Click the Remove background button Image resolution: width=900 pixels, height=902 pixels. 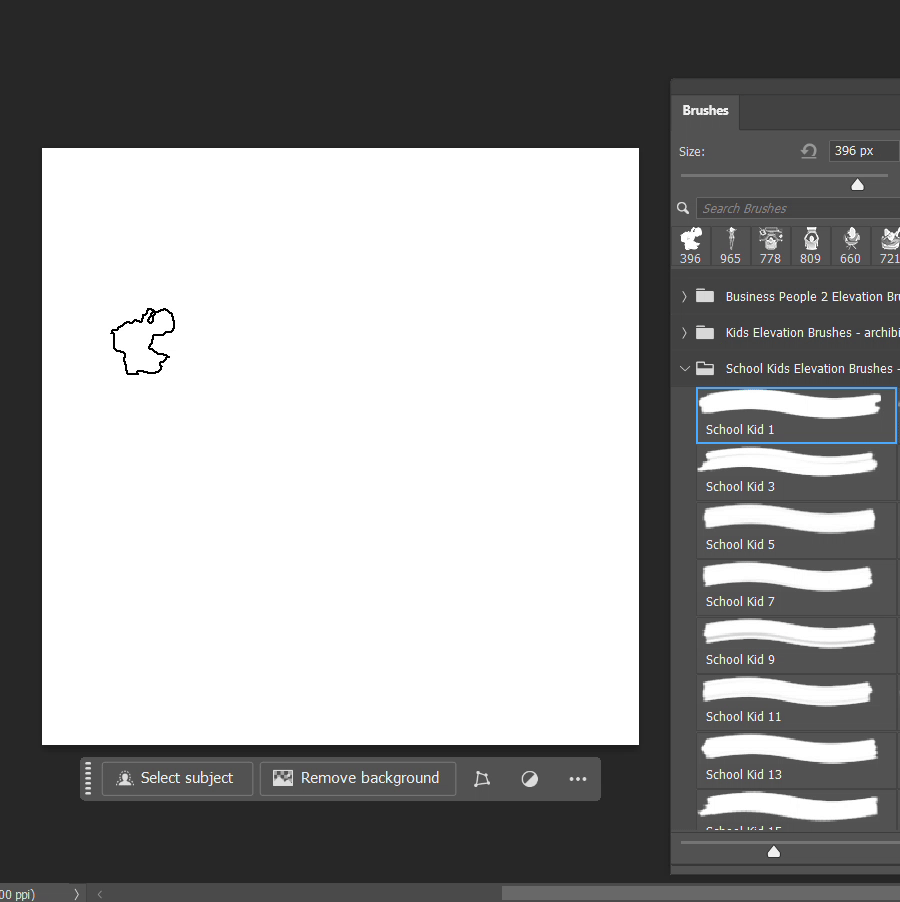pyautogui.click(x=358, y=778)
